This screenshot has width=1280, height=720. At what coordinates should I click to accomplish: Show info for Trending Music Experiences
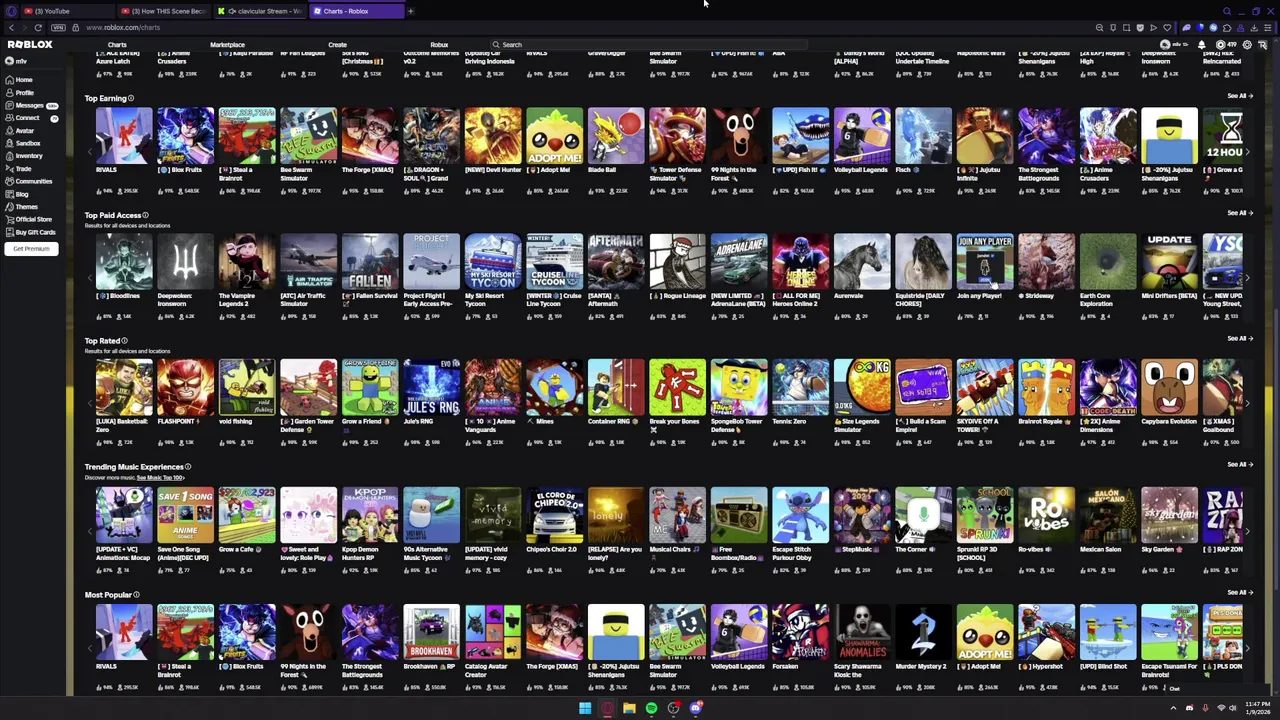188,467
